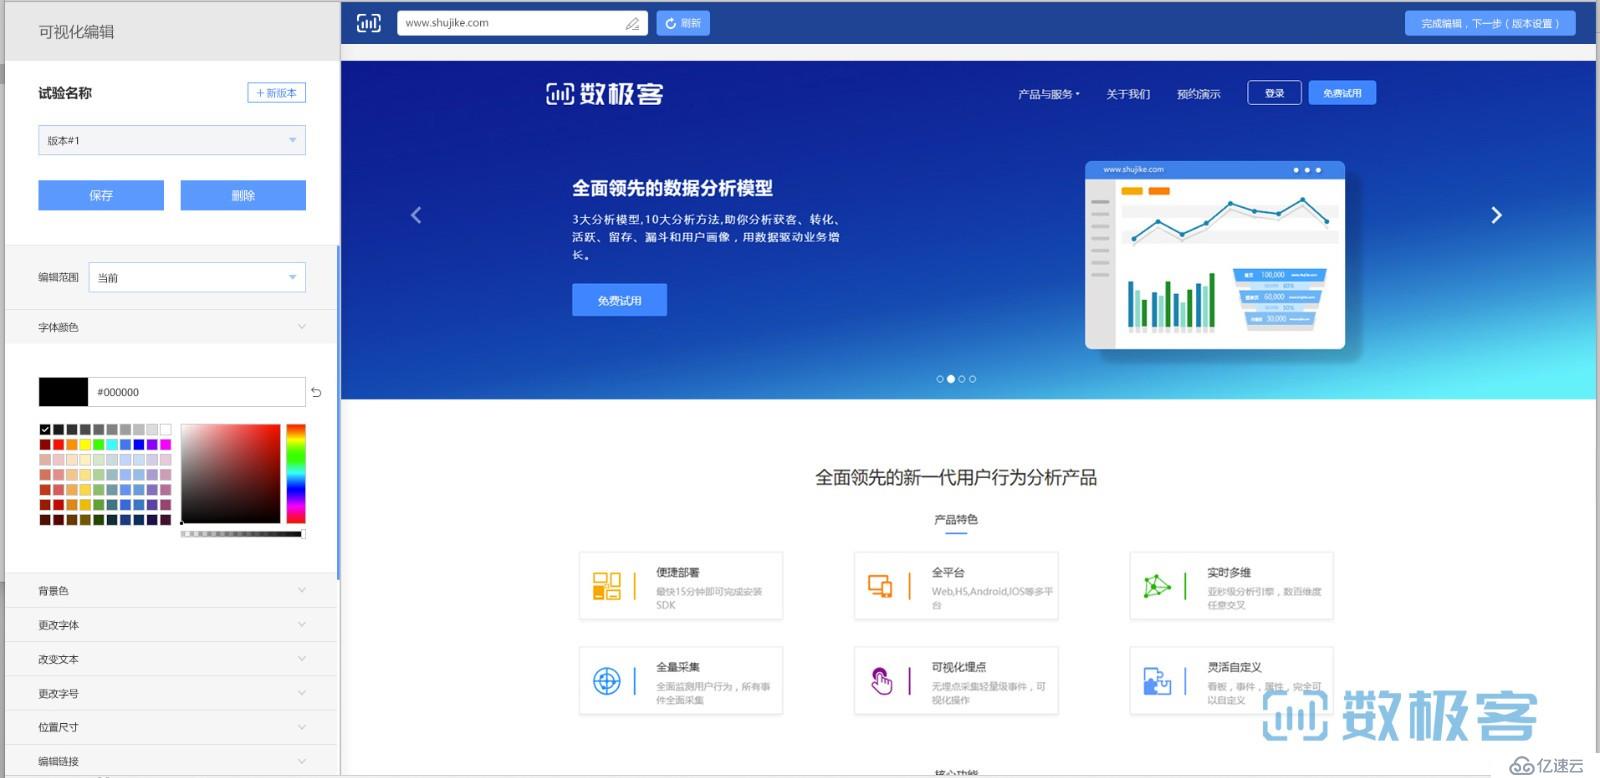Image resolution: width=1600 pixels, height=778 pixels.
Task: Click the 登录 button in site header
Action: point(1274,93)
